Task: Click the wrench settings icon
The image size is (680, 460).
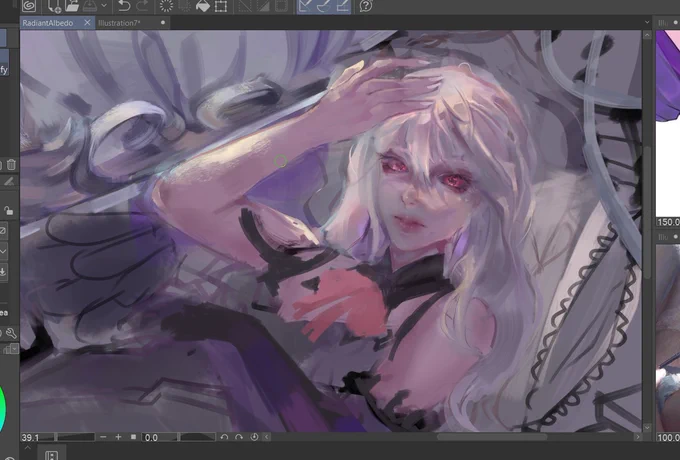Action: [11, 333]
